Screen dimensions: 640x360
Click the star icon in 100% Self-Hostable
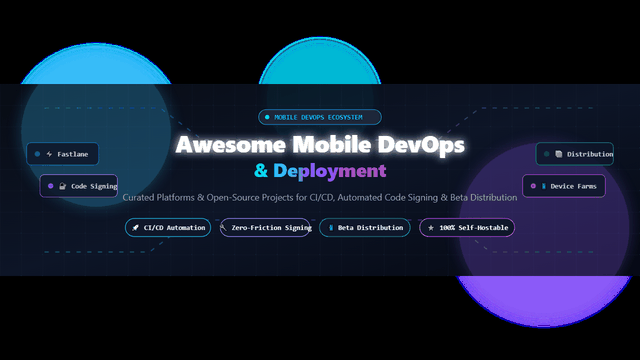431,228
